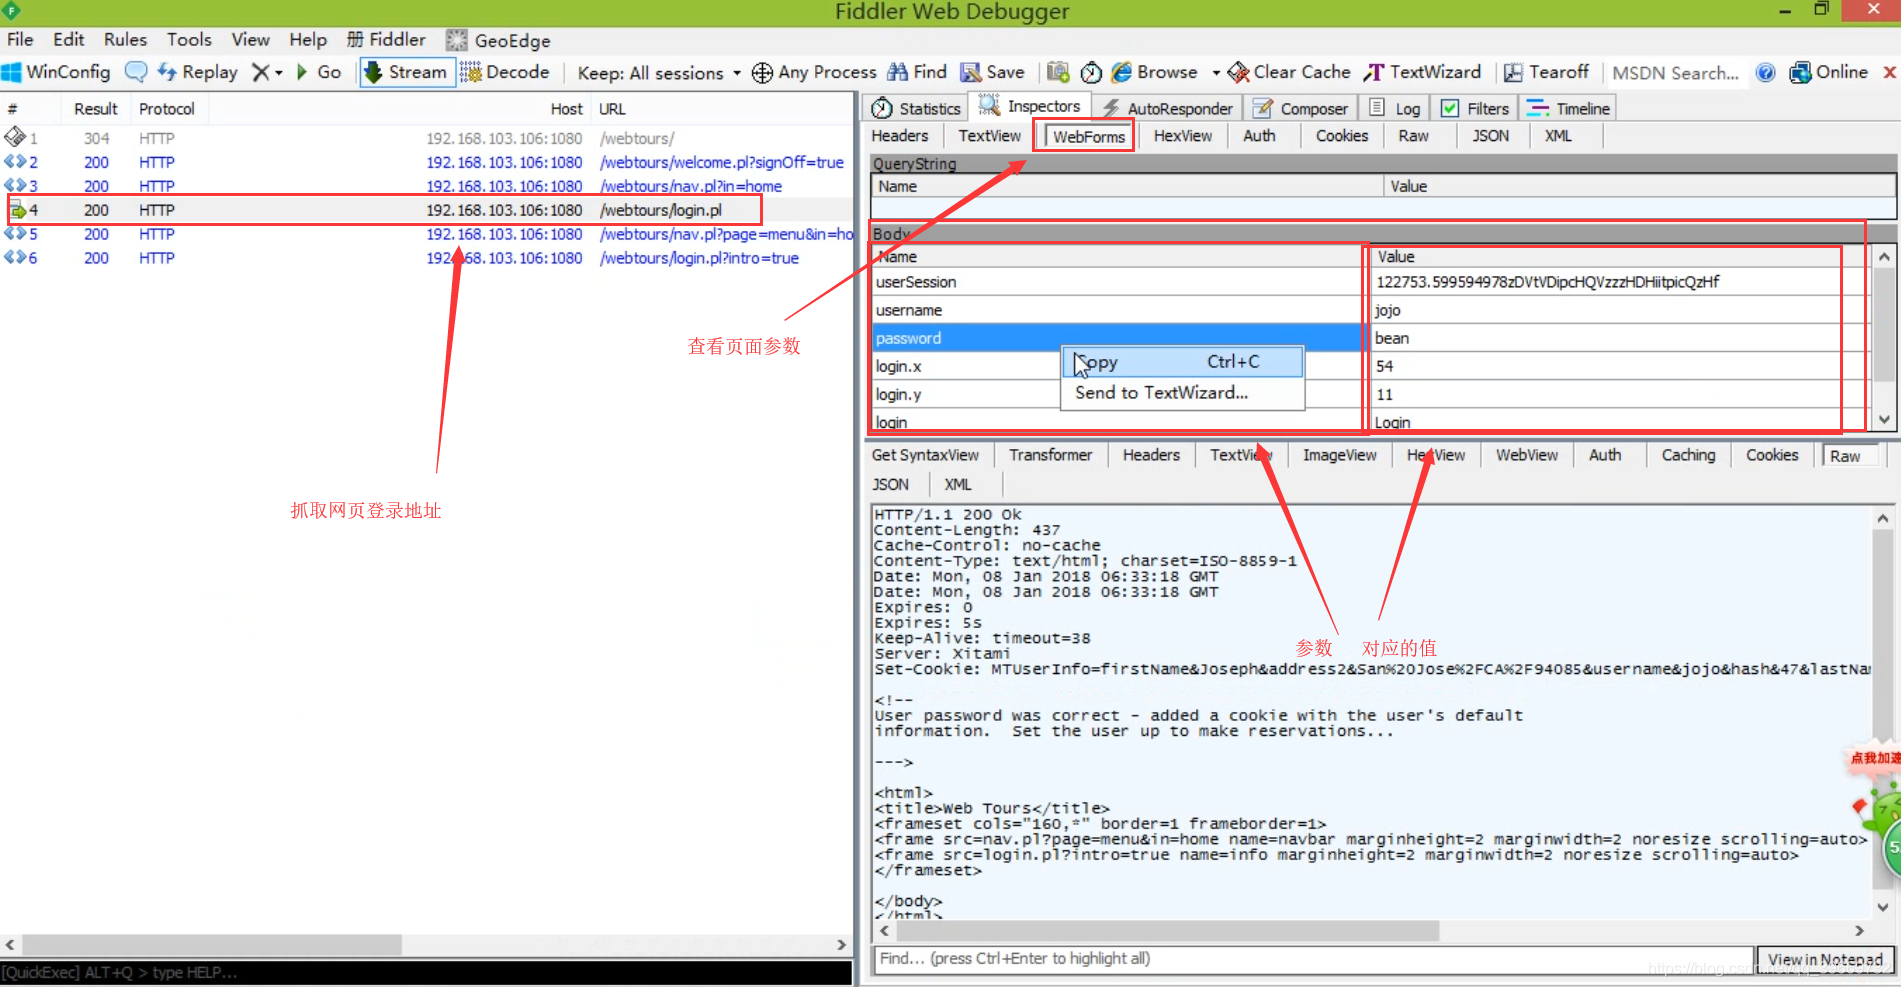Select the request JSON tab

(1490, 136)
